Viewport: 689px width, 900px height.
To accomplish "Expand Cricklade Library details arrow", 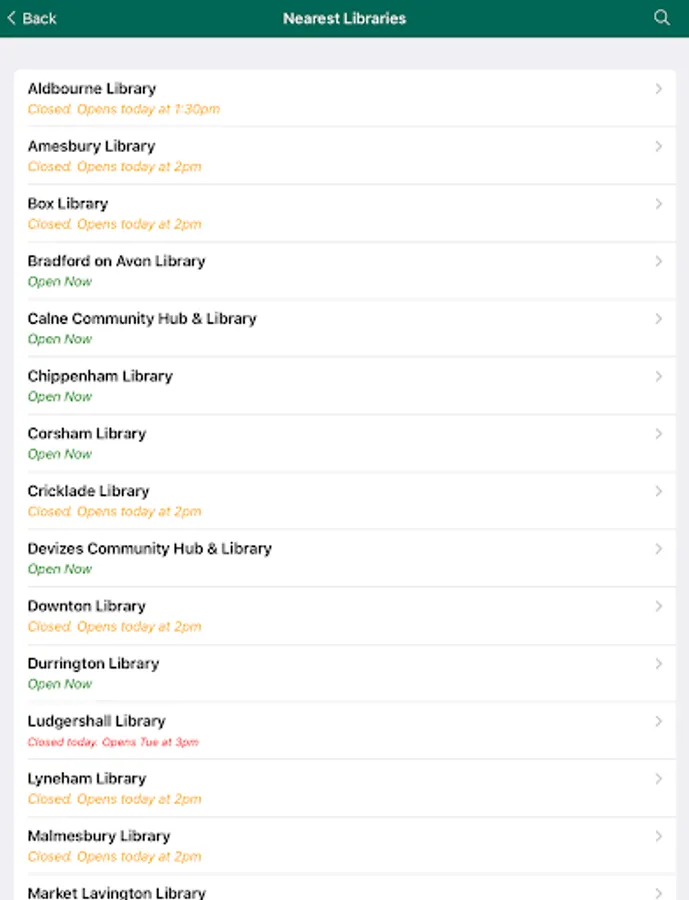I will pyautogui.click(x=659, y=491).
